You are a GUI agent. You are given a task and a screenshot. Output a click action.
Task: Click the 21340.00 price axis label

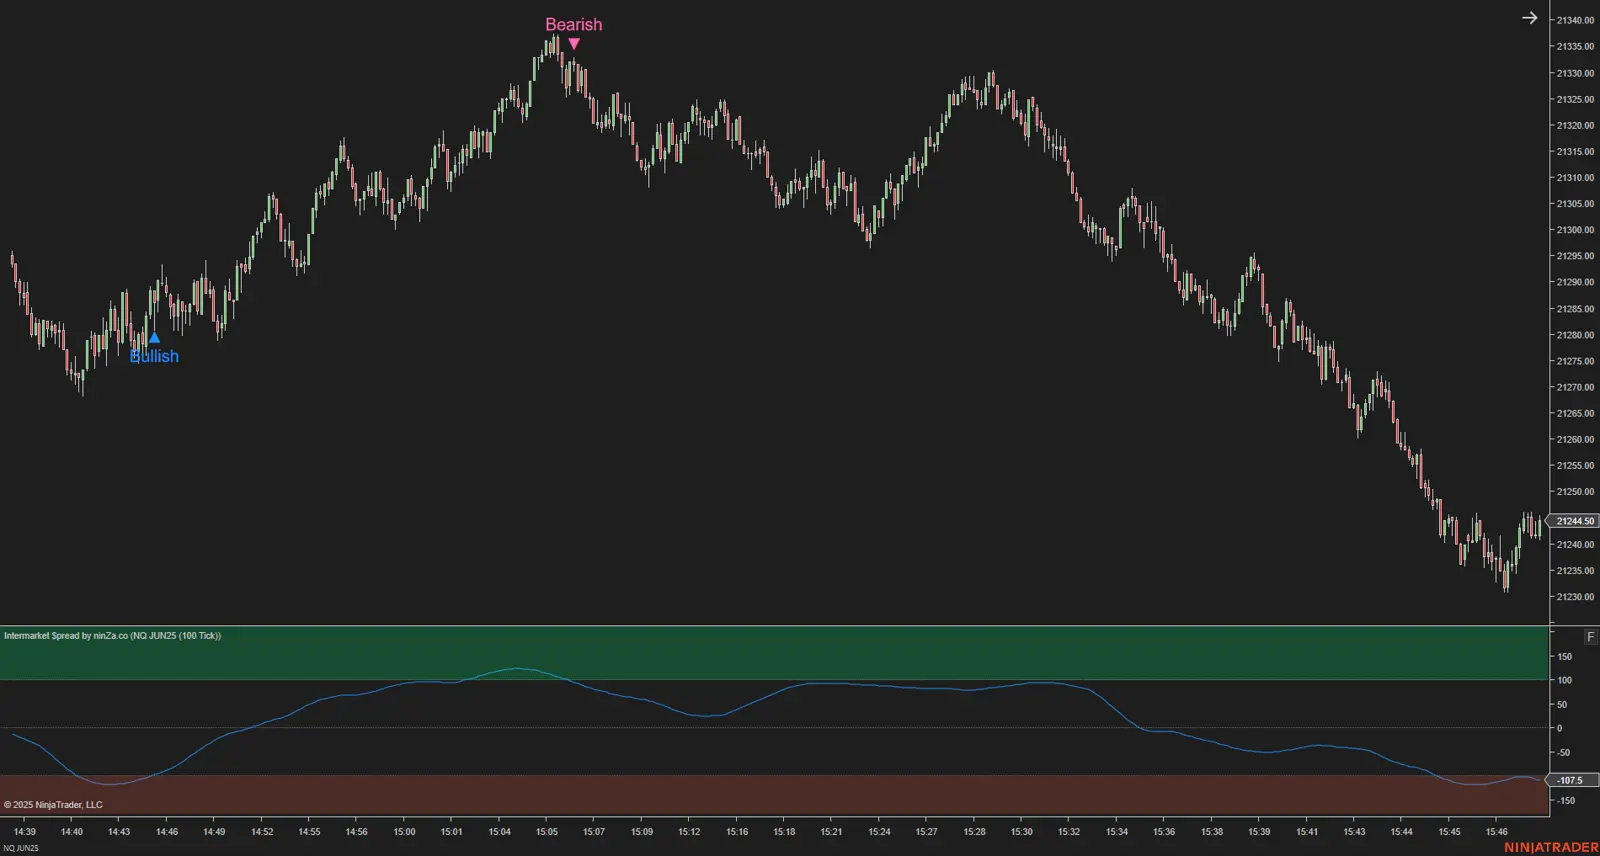(x=1575, y=20)
